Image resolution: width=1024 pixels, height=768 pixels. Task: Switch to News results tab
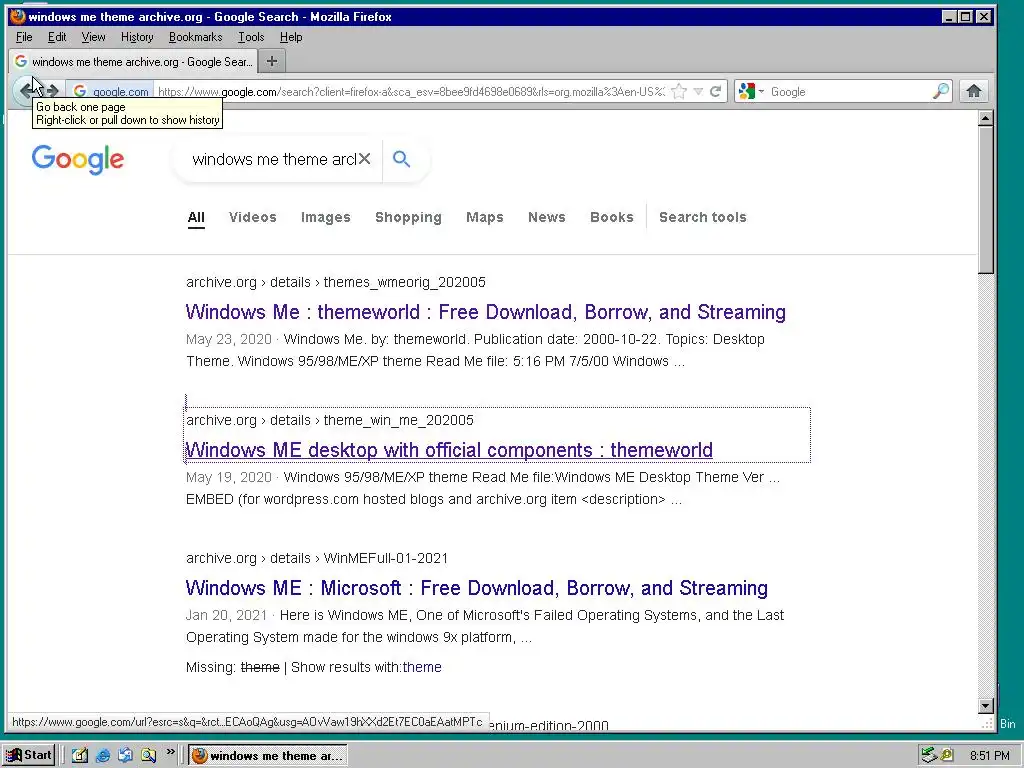547,217
